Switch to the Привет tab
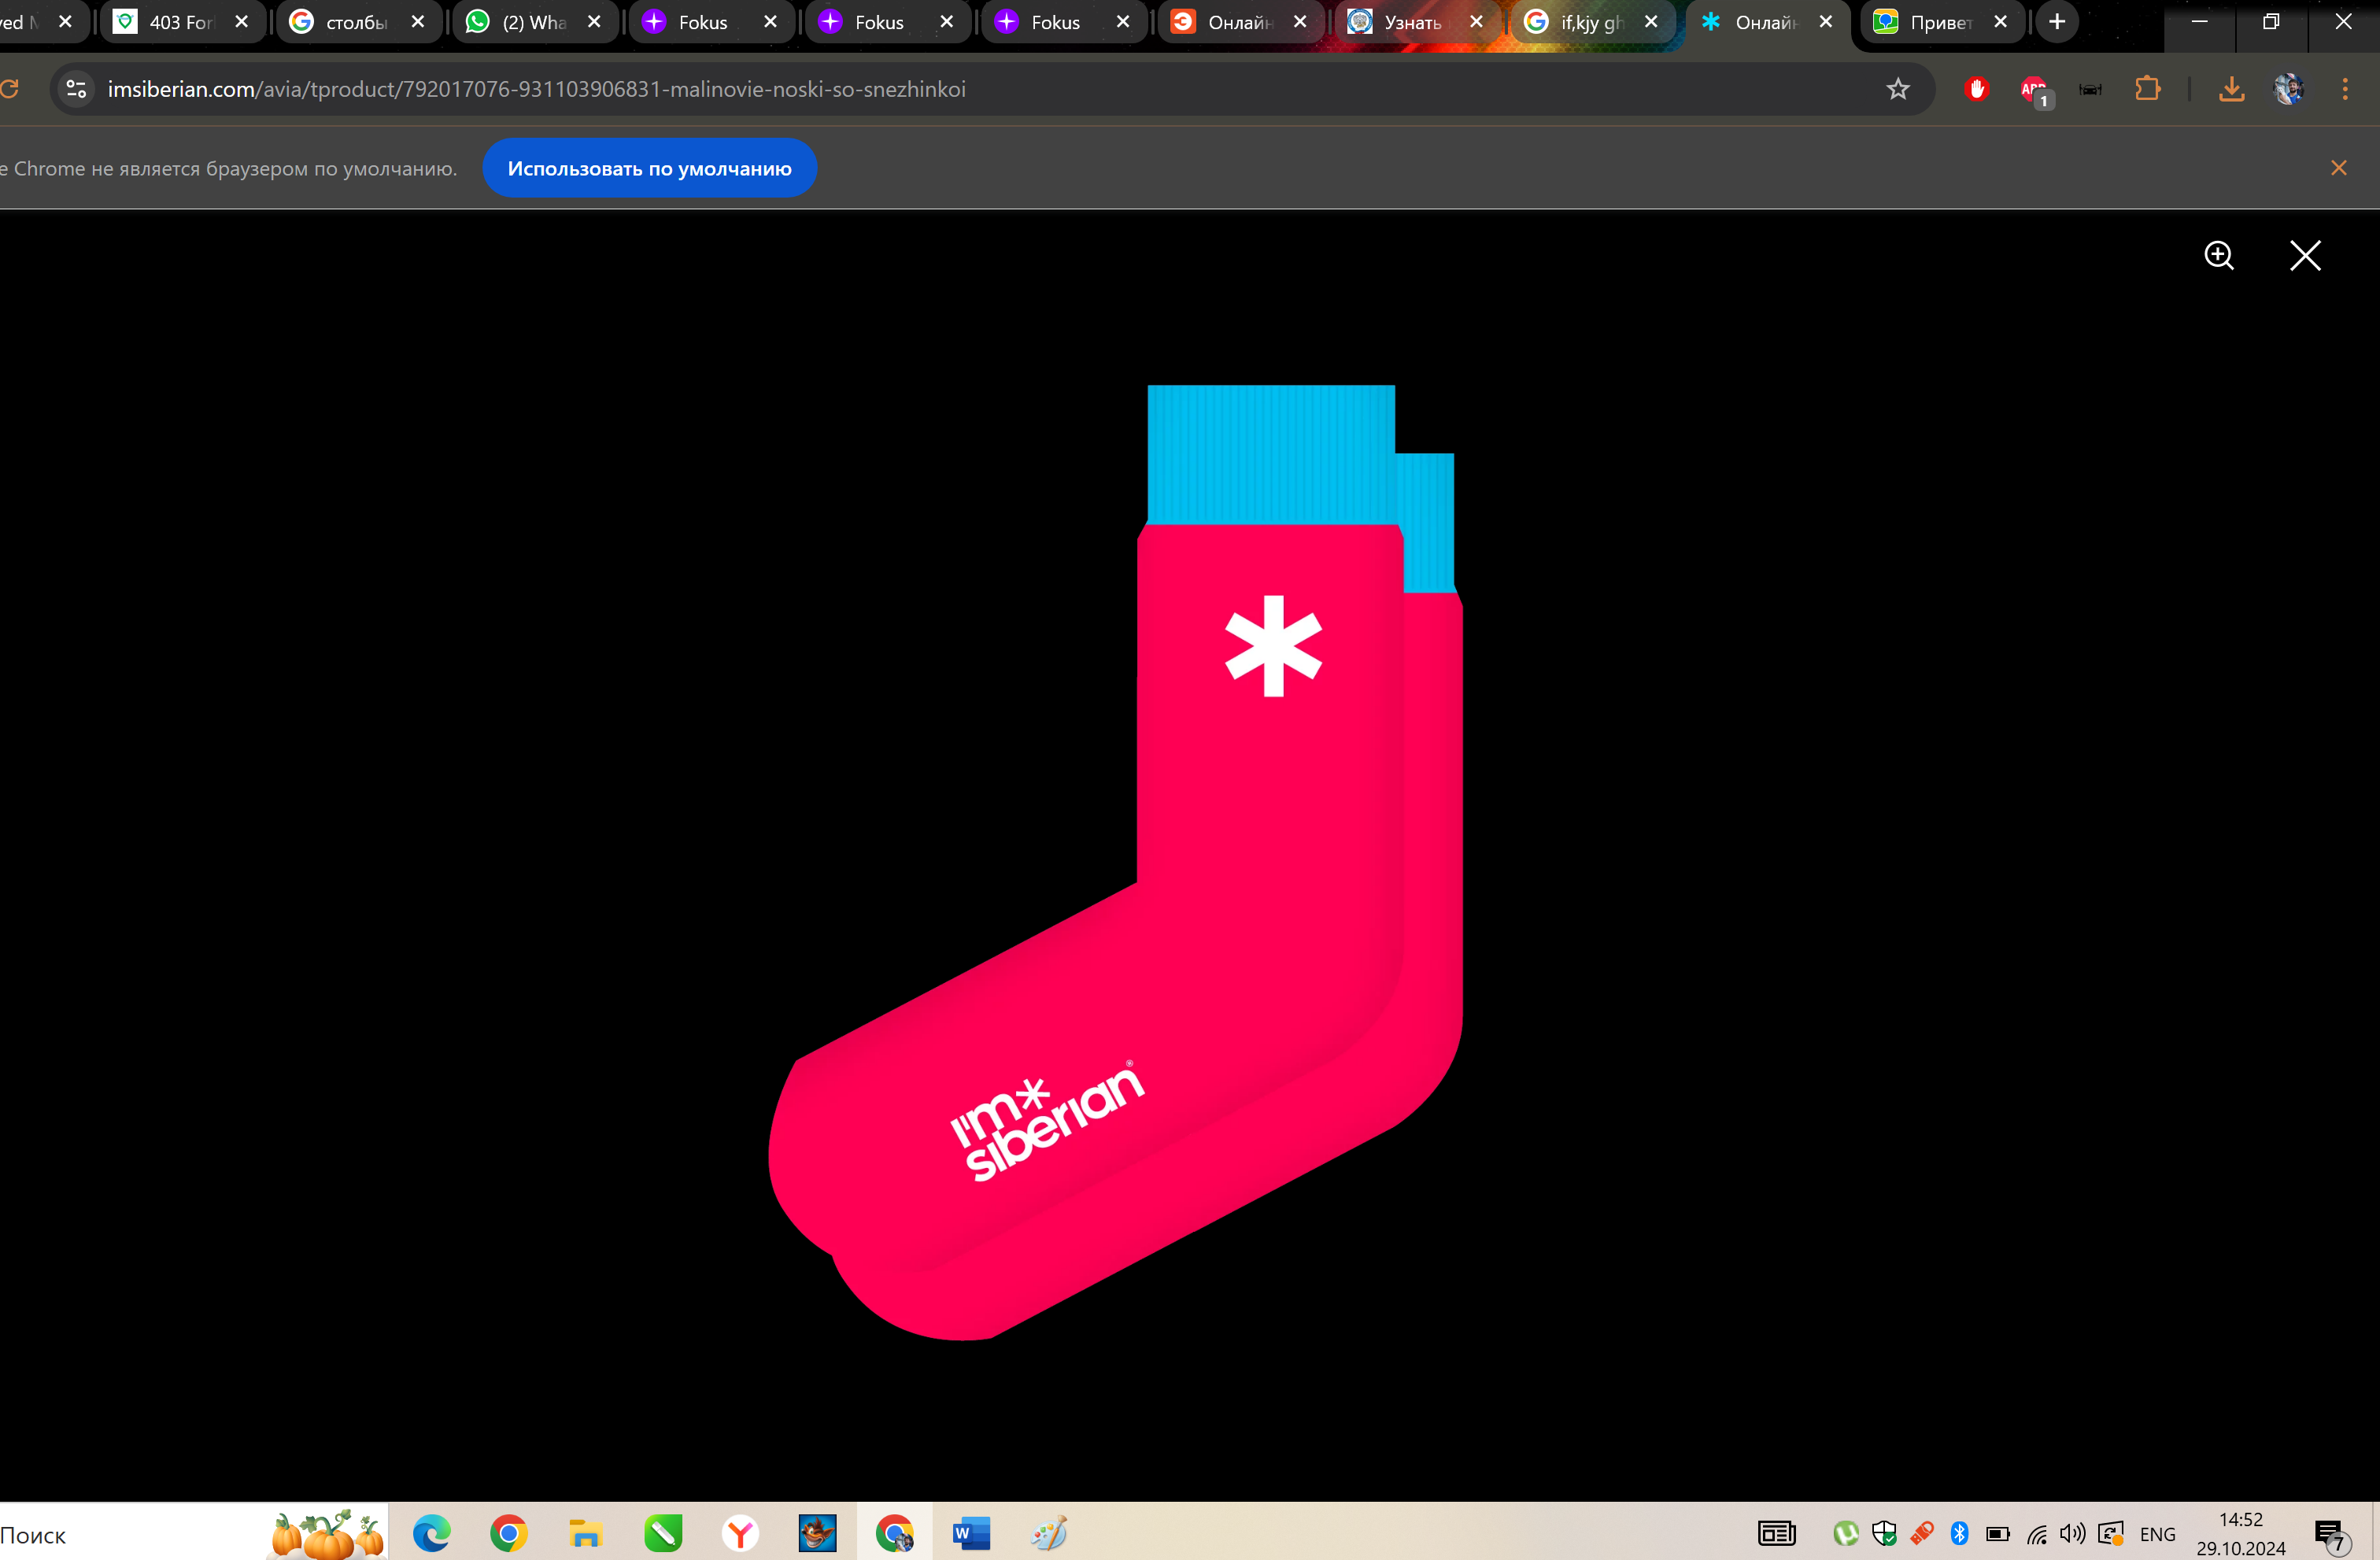 click(1942, 22)
